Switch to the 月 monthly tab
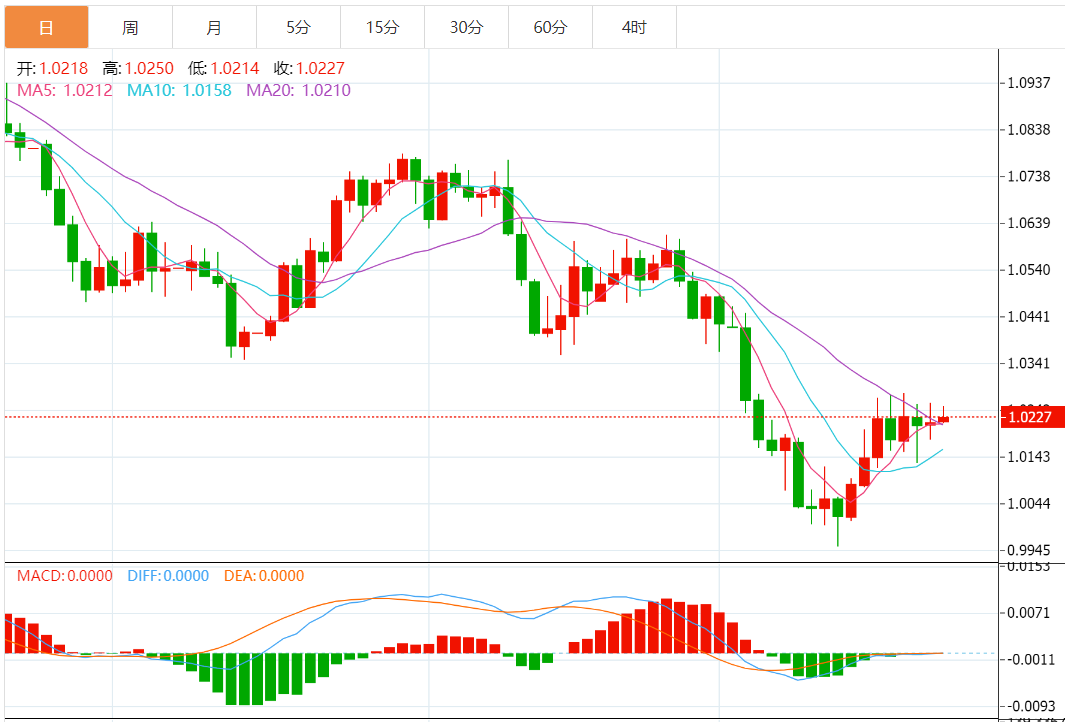1065x722 pixels. pyautogui.click(x=215, y=27)
